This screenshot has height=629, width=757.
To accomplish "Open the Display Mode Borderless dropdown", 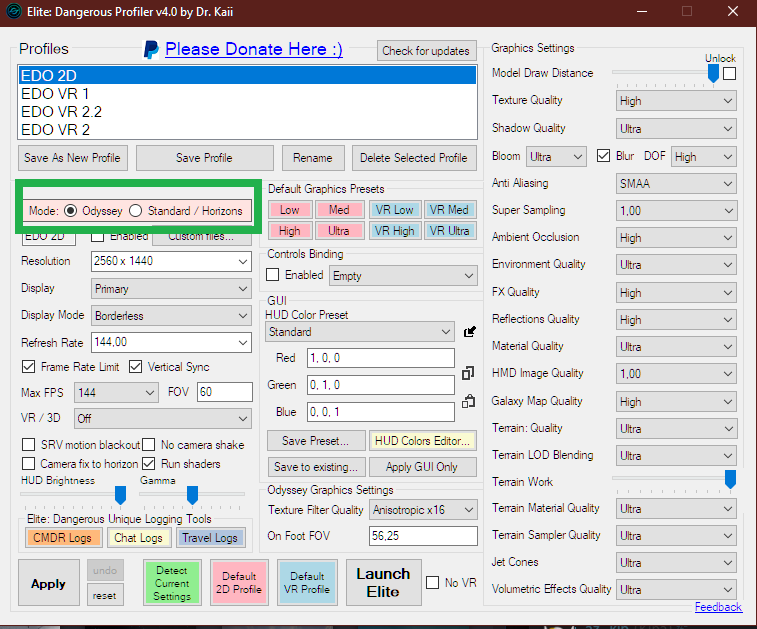I will (x=171, y=316).
